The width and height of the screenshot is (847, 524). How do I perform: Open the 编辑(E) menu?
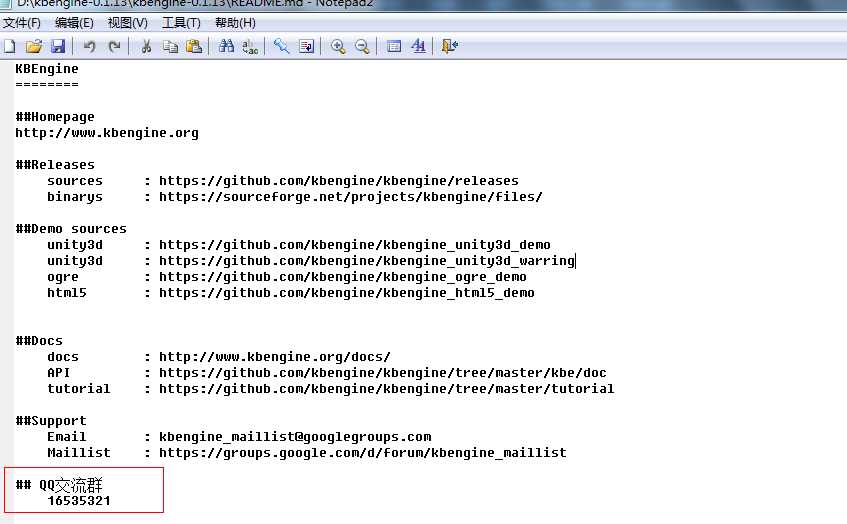pos(74,23)
